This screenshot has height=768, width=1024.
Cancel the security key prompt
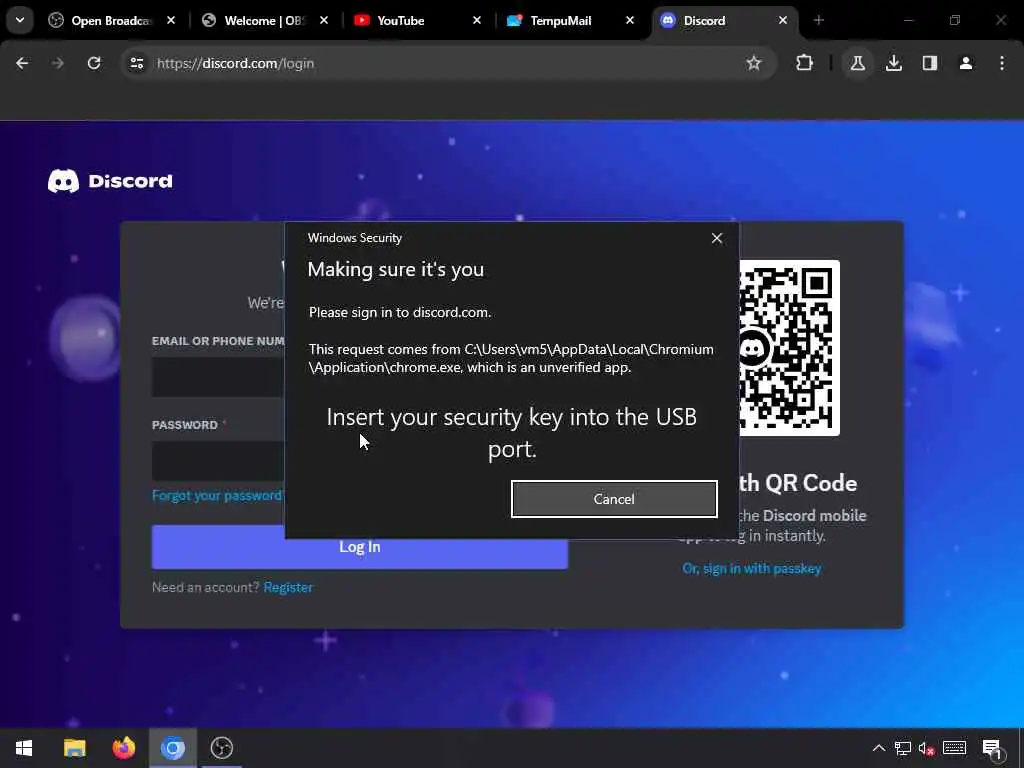click(614, 499)
